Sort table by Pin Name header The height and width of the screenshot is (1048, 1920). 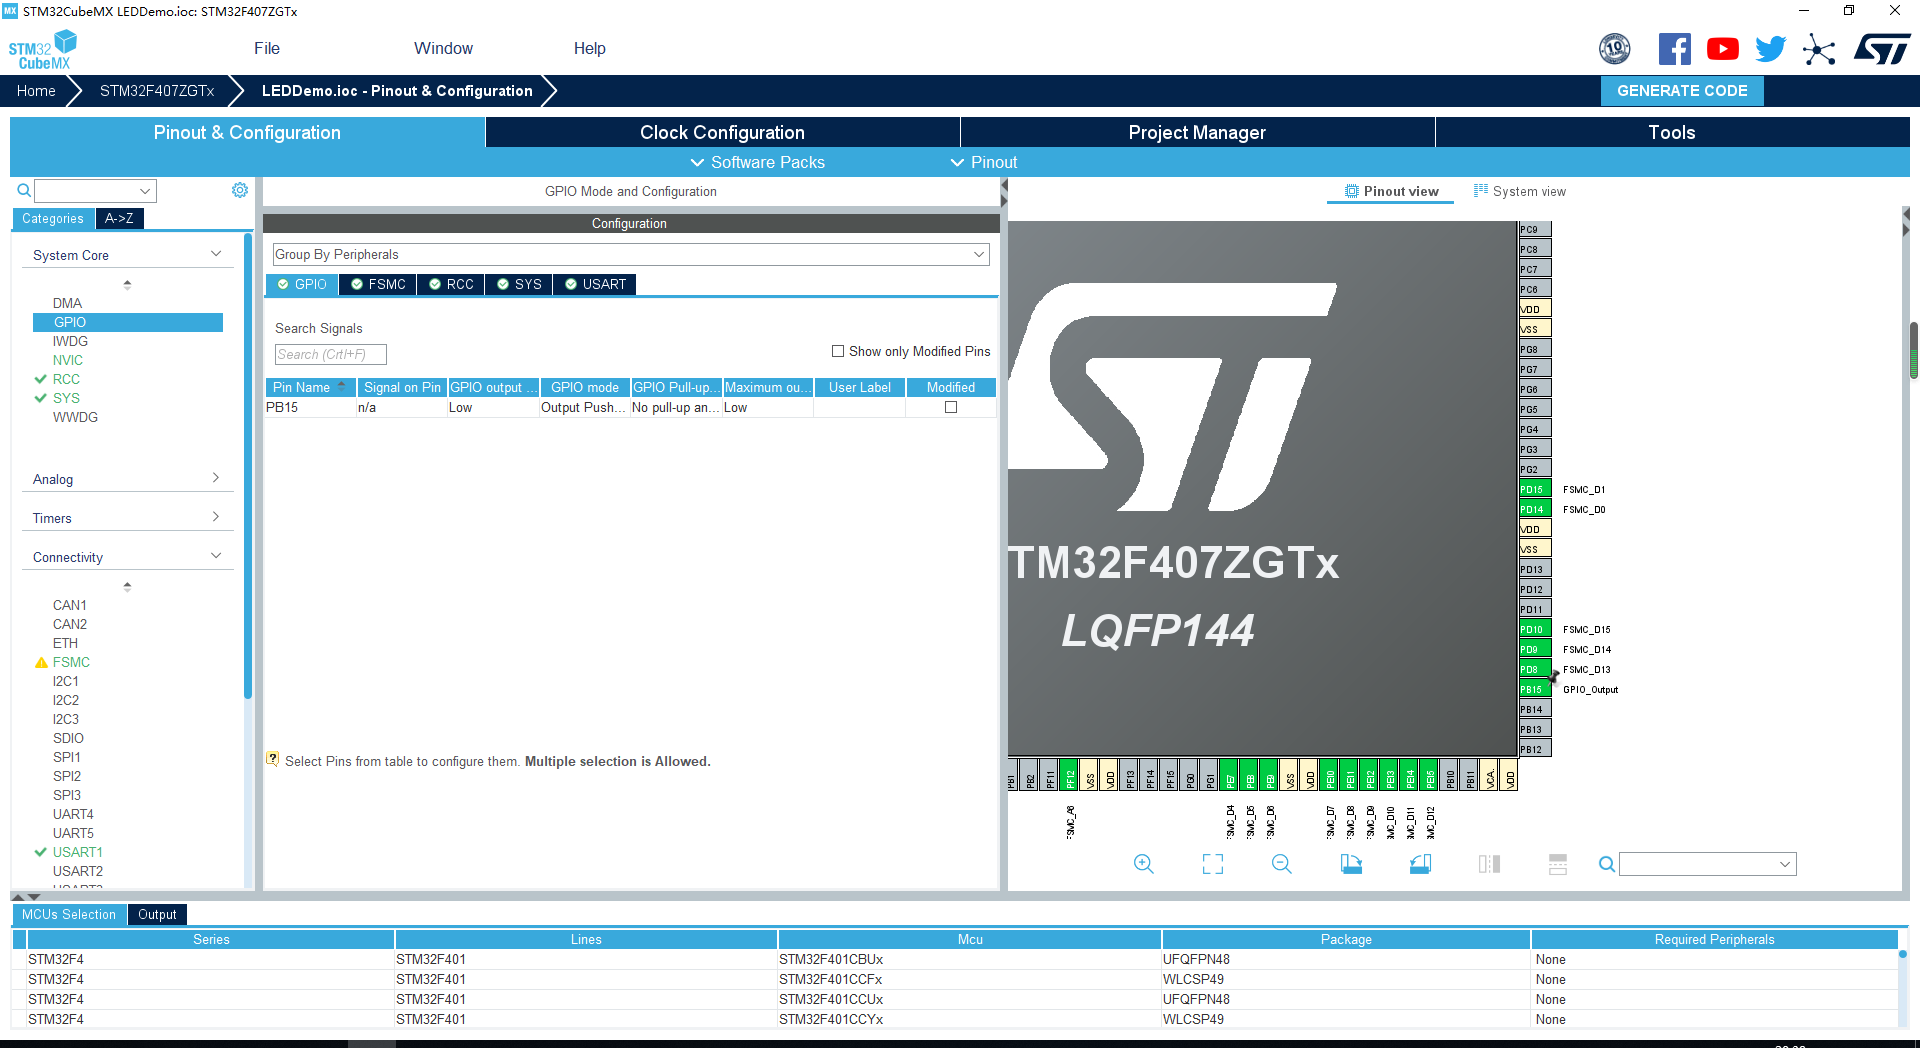point(310,387)
